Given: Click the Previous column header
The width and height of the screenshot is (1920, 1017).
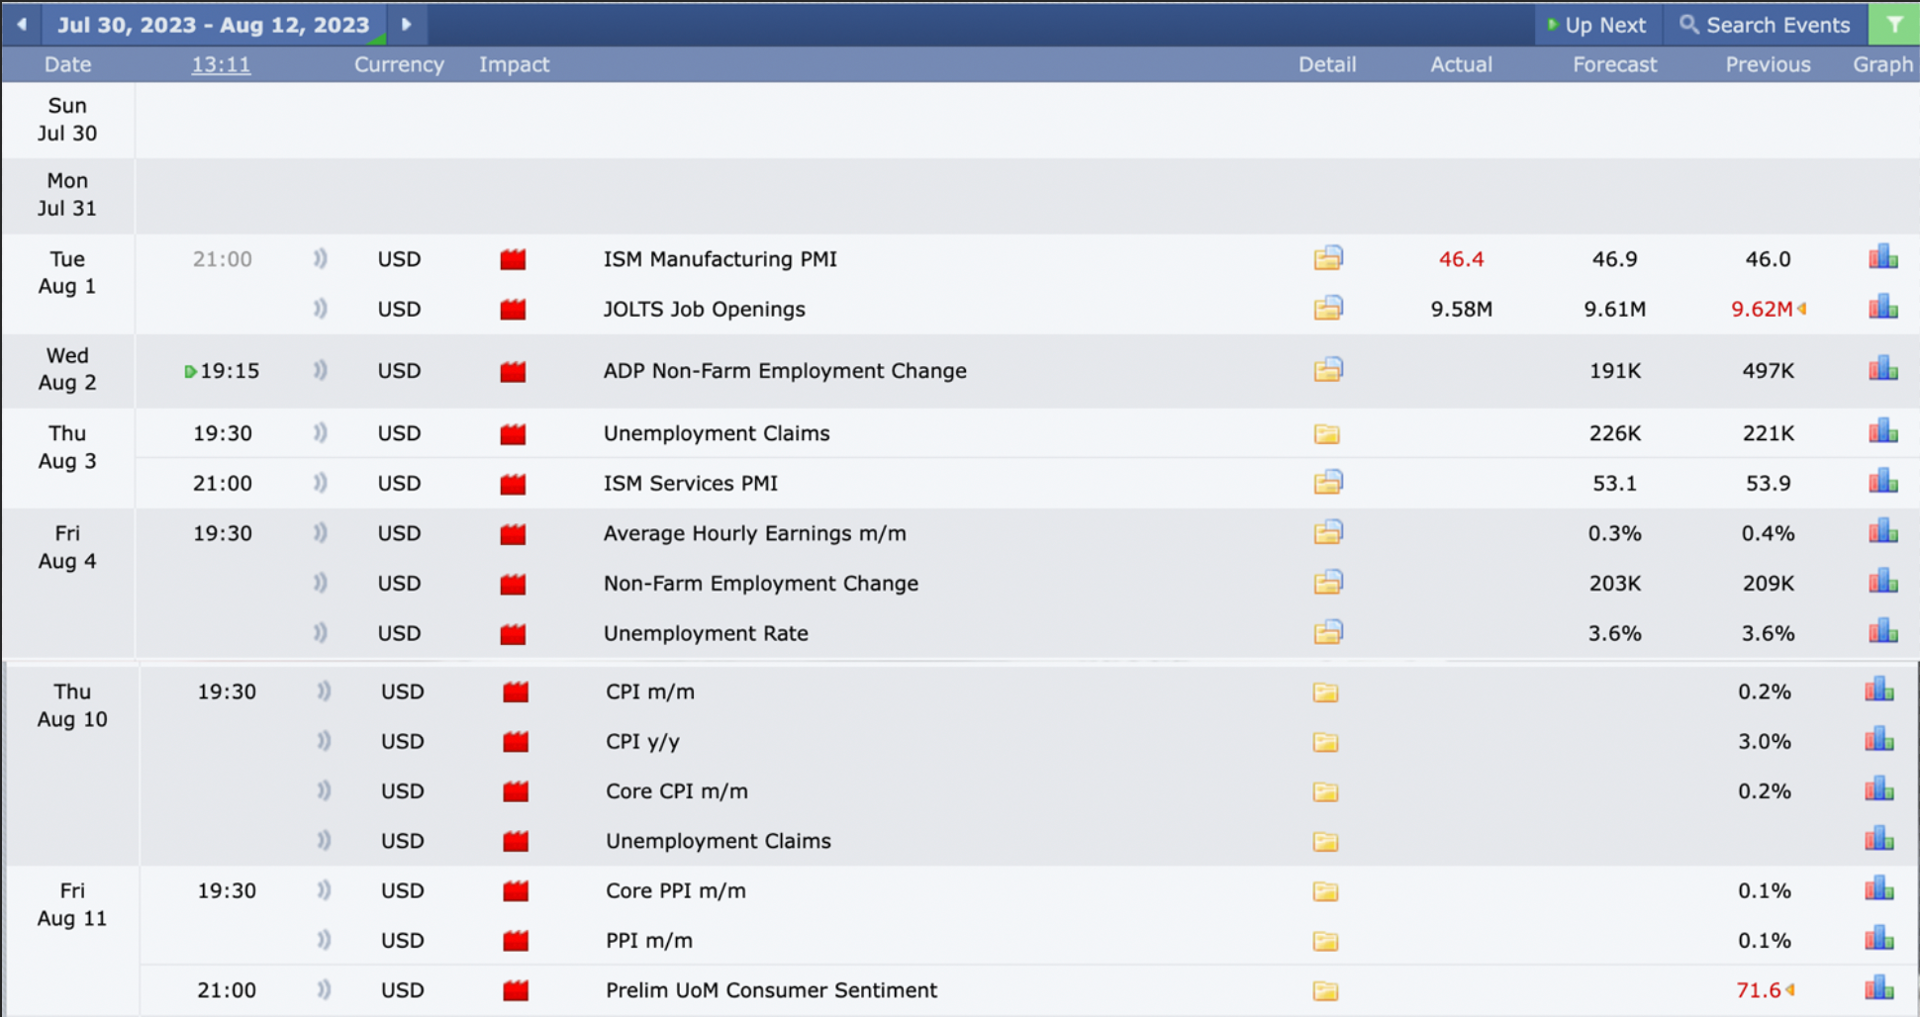Looking at the screenshot, I should pyautogui.click(x=1768, y=65).
